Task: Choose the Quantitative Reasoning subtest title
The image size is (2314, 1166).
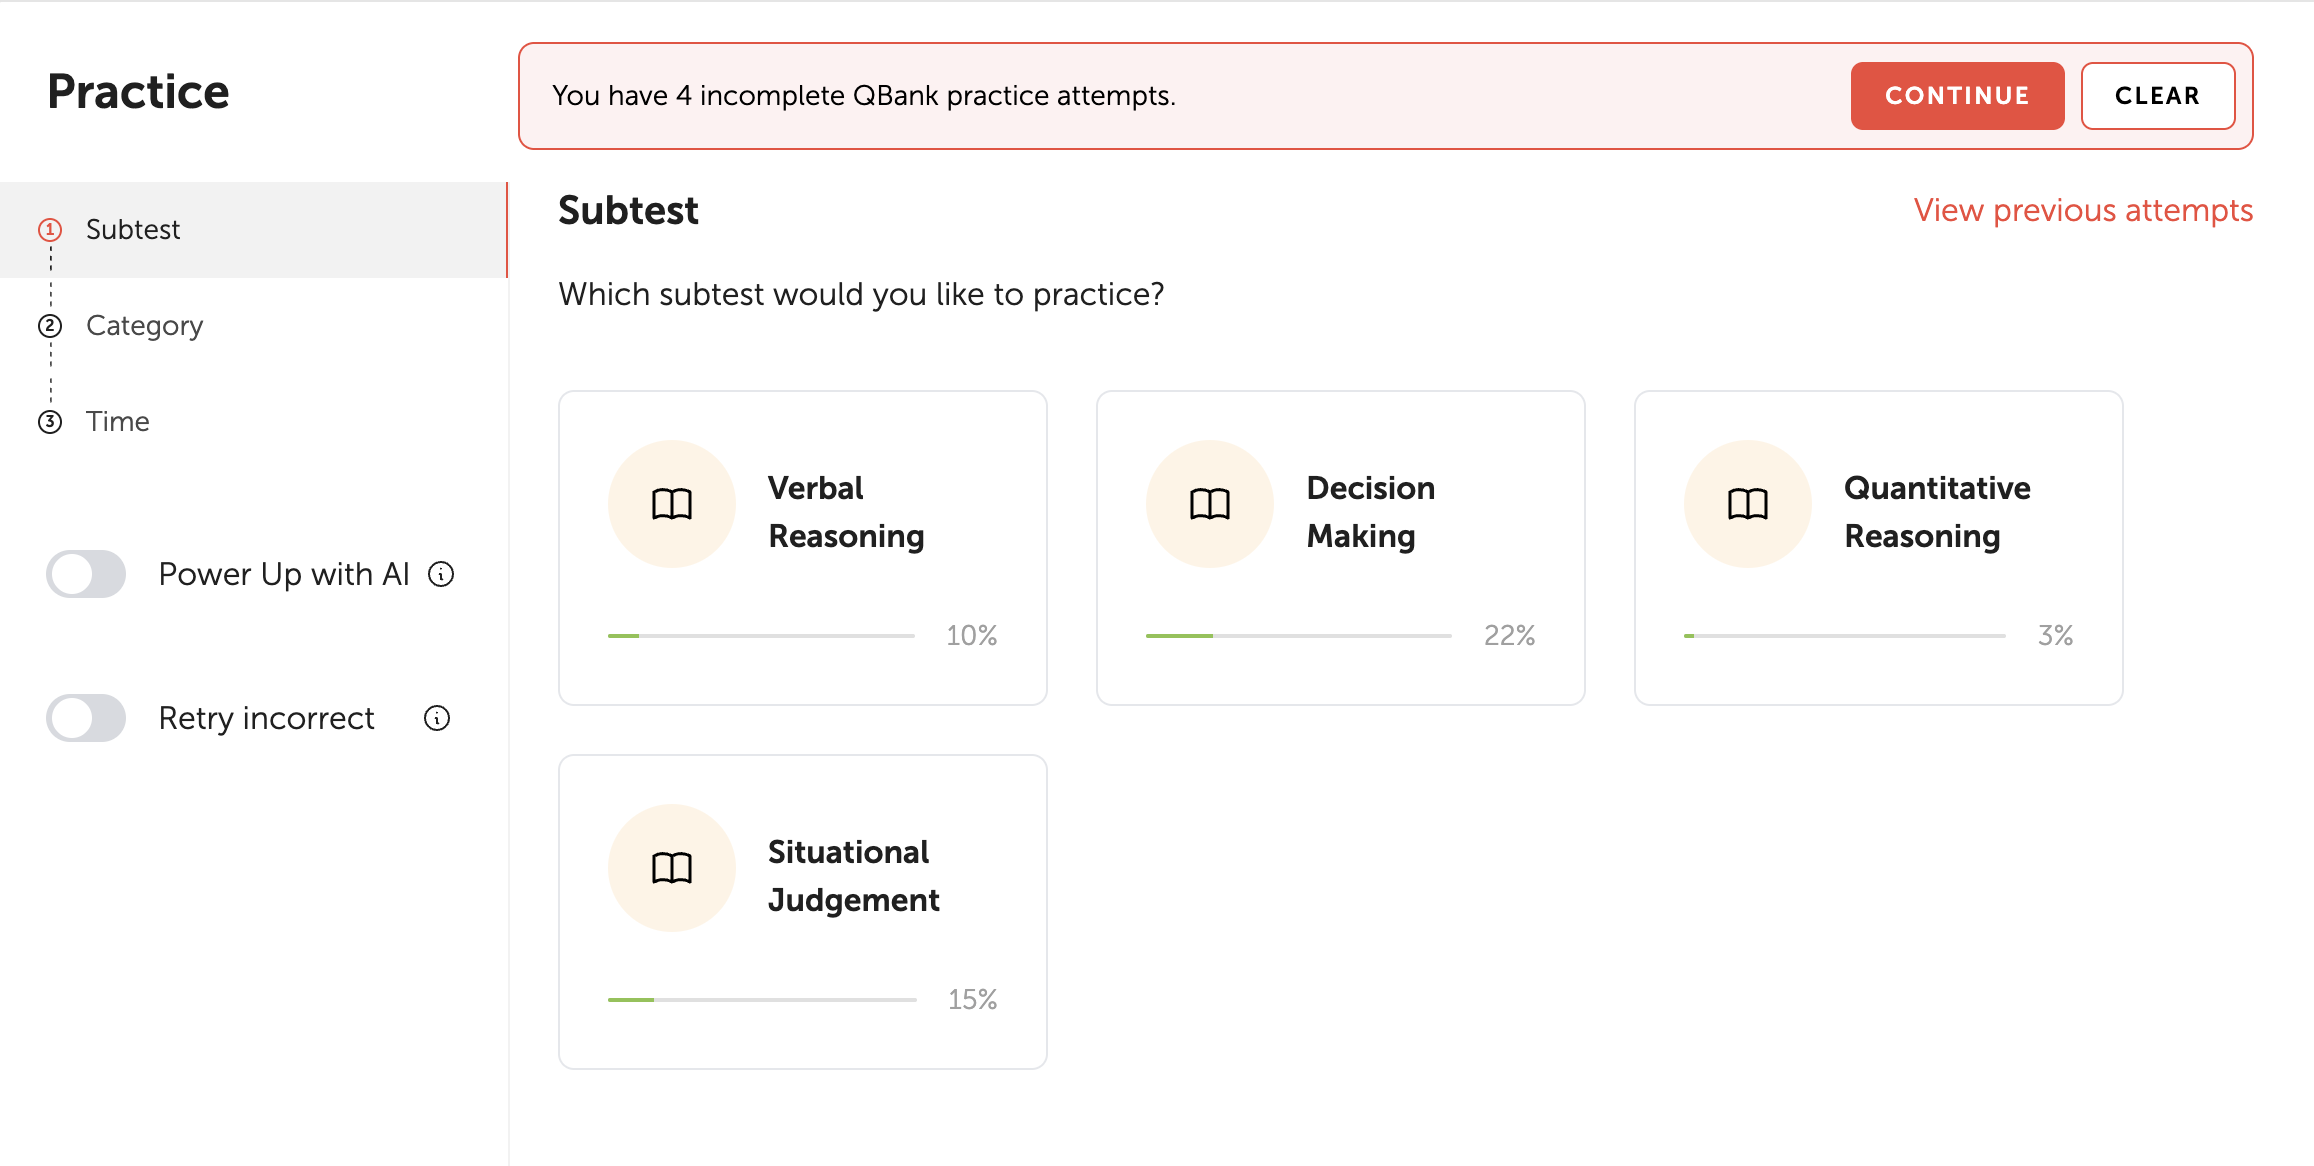Action: [1937, 512]
